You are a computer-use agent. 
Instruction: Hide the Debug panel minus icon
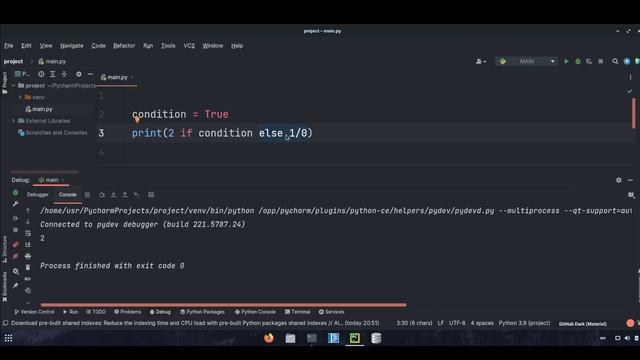(x=630, y=180)
